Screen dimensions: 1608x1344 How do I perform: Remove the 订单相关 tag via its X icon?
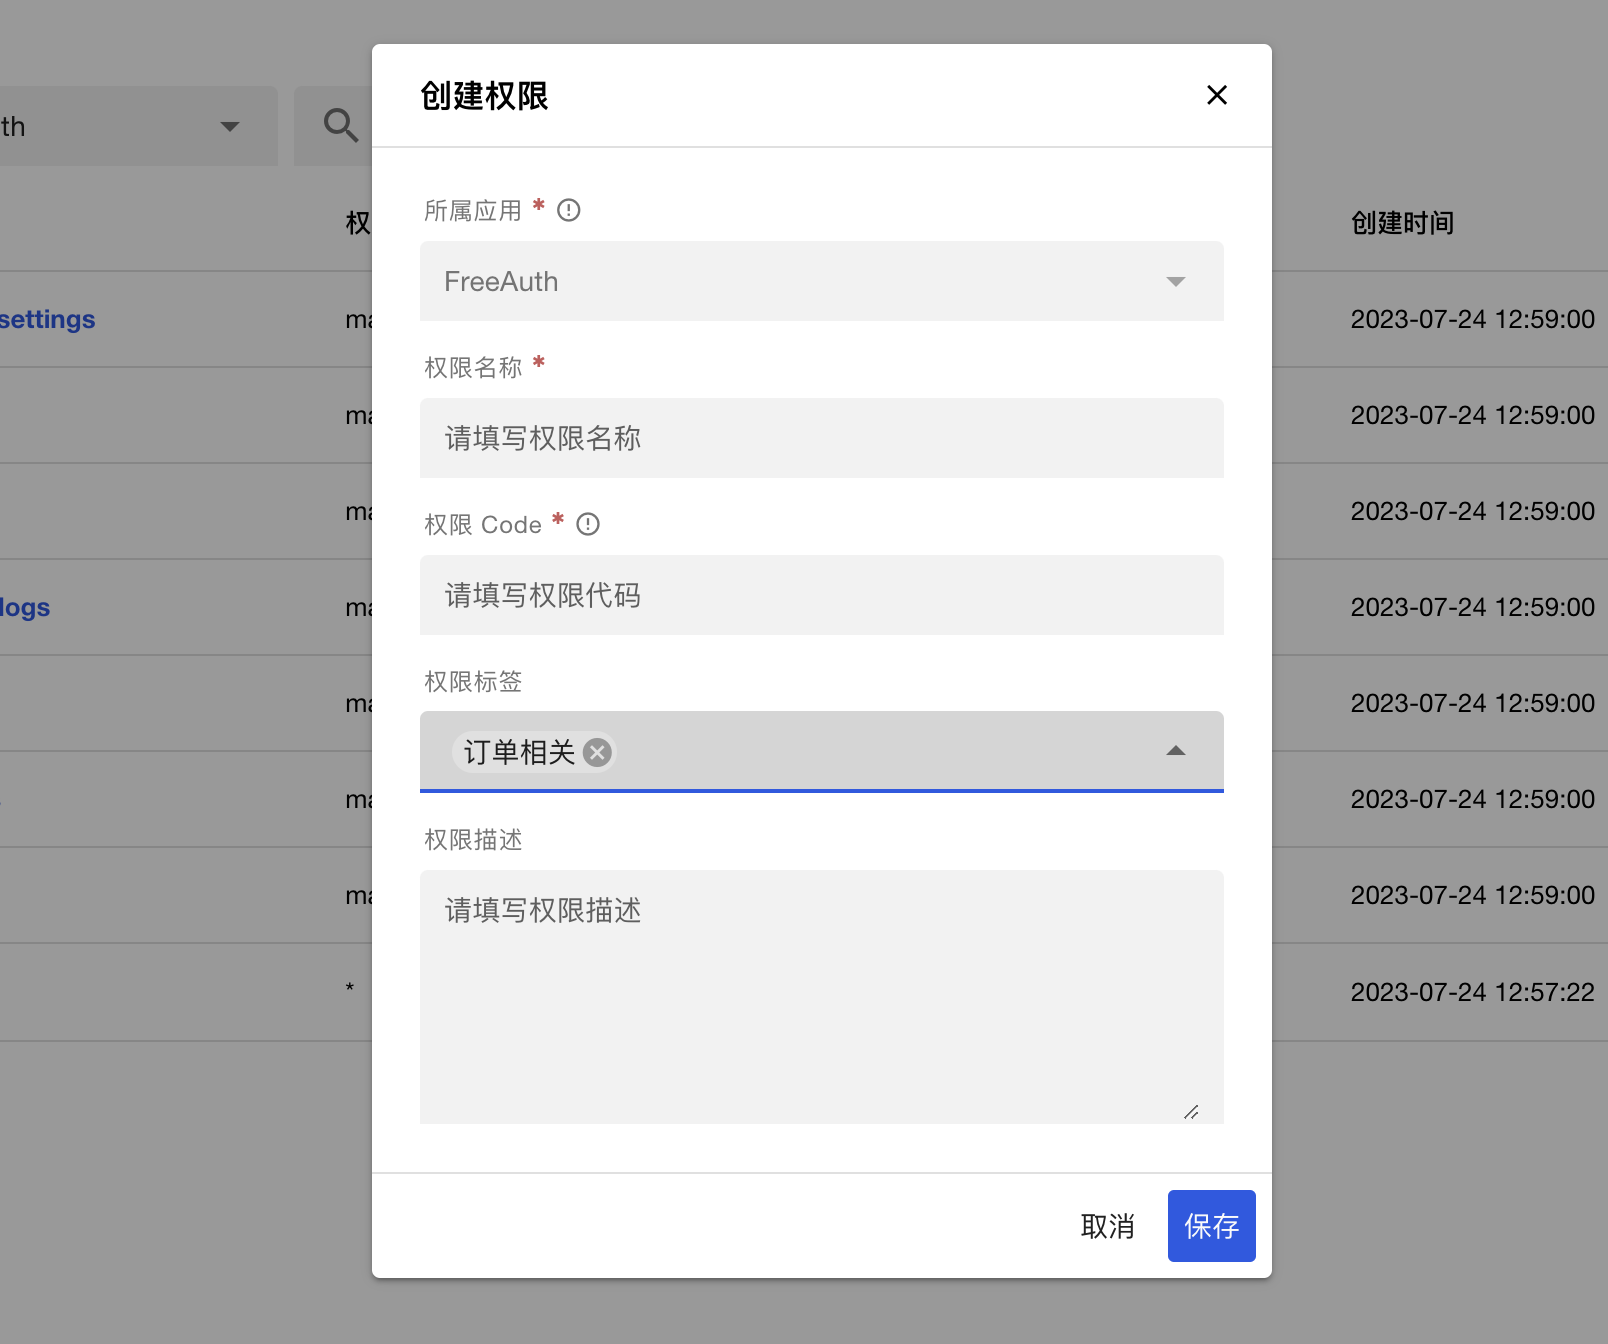597,752
